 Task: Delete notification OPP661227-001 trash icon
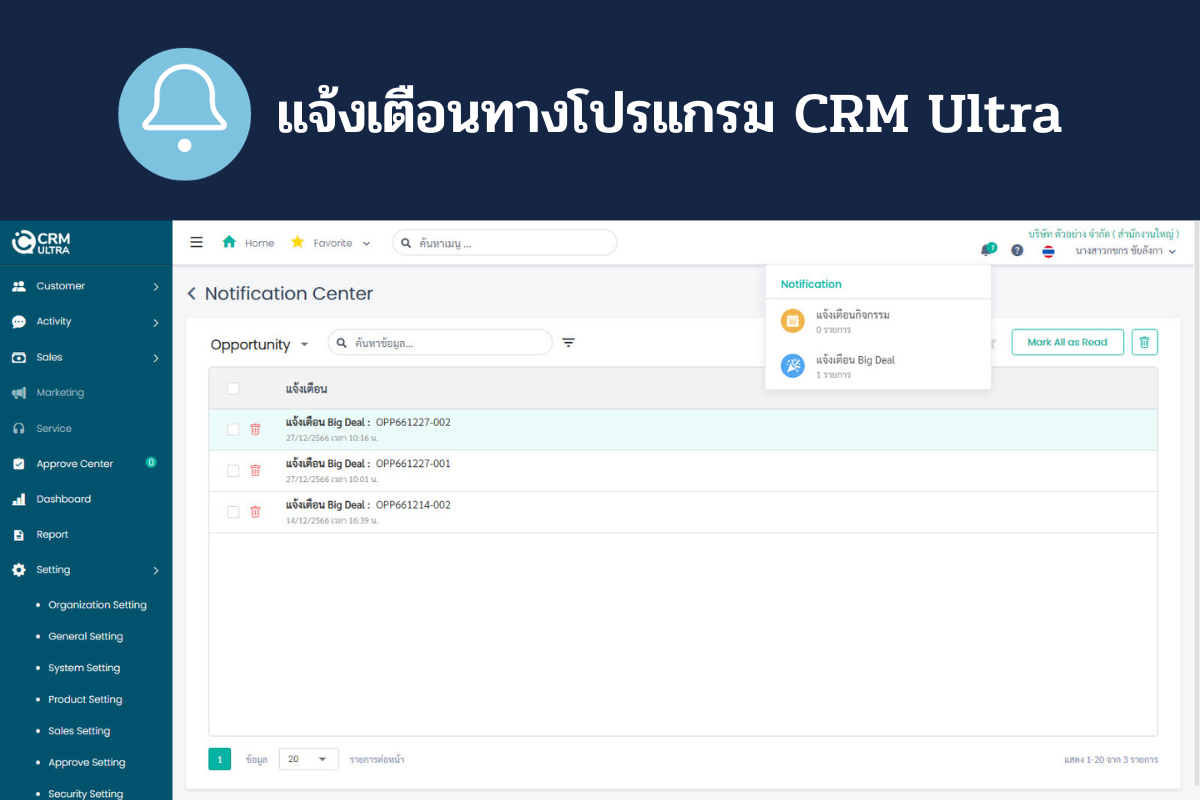255,470
